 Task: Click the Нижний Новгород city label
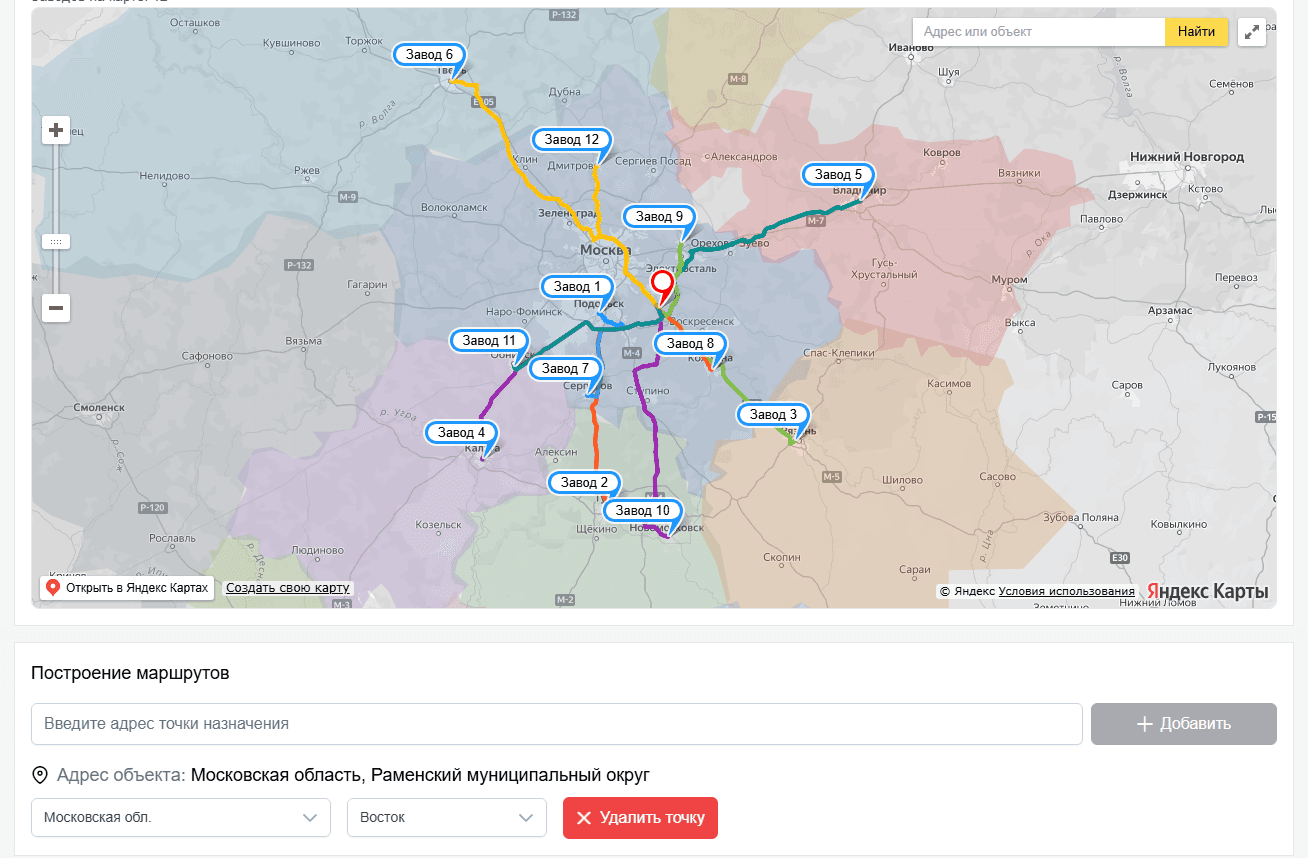click(x=1187, y=157)
